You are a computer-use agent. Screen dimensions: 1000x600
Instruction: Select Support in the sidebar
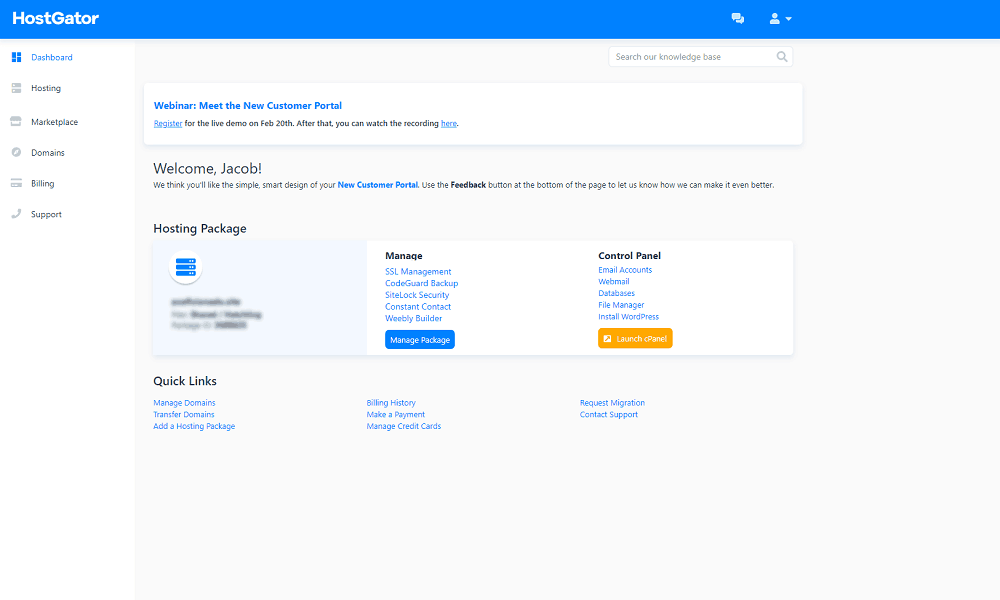(47, 214)
